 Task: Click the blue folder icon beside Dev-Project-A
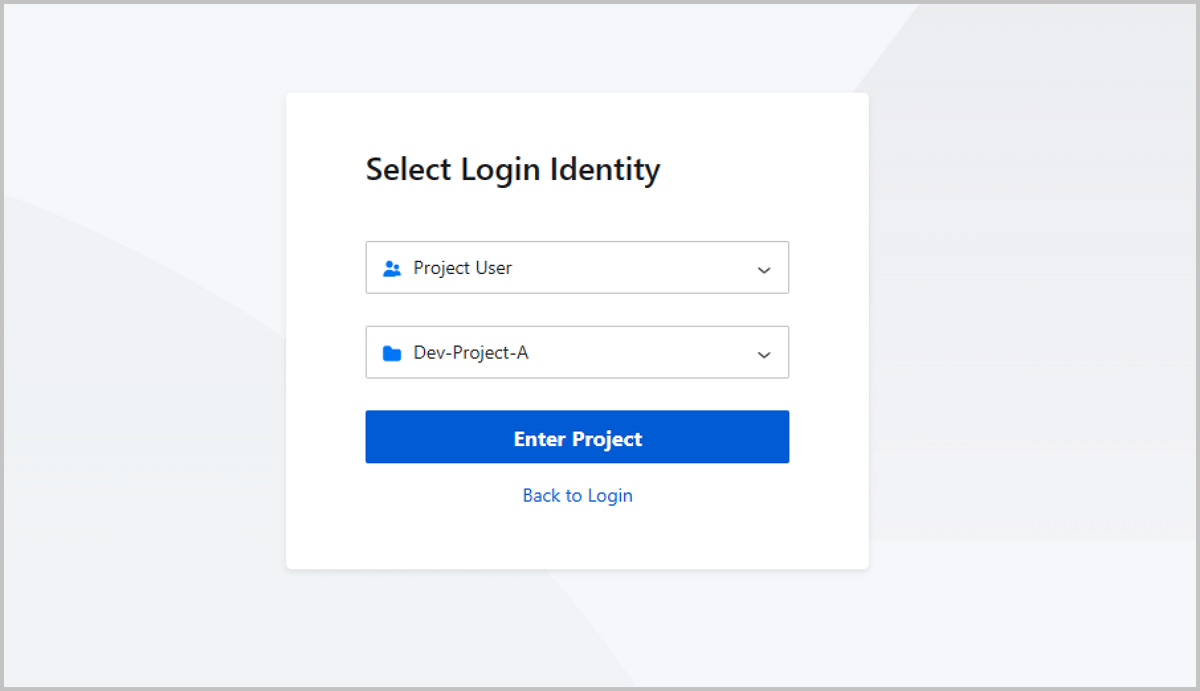[x=392, y=353]
